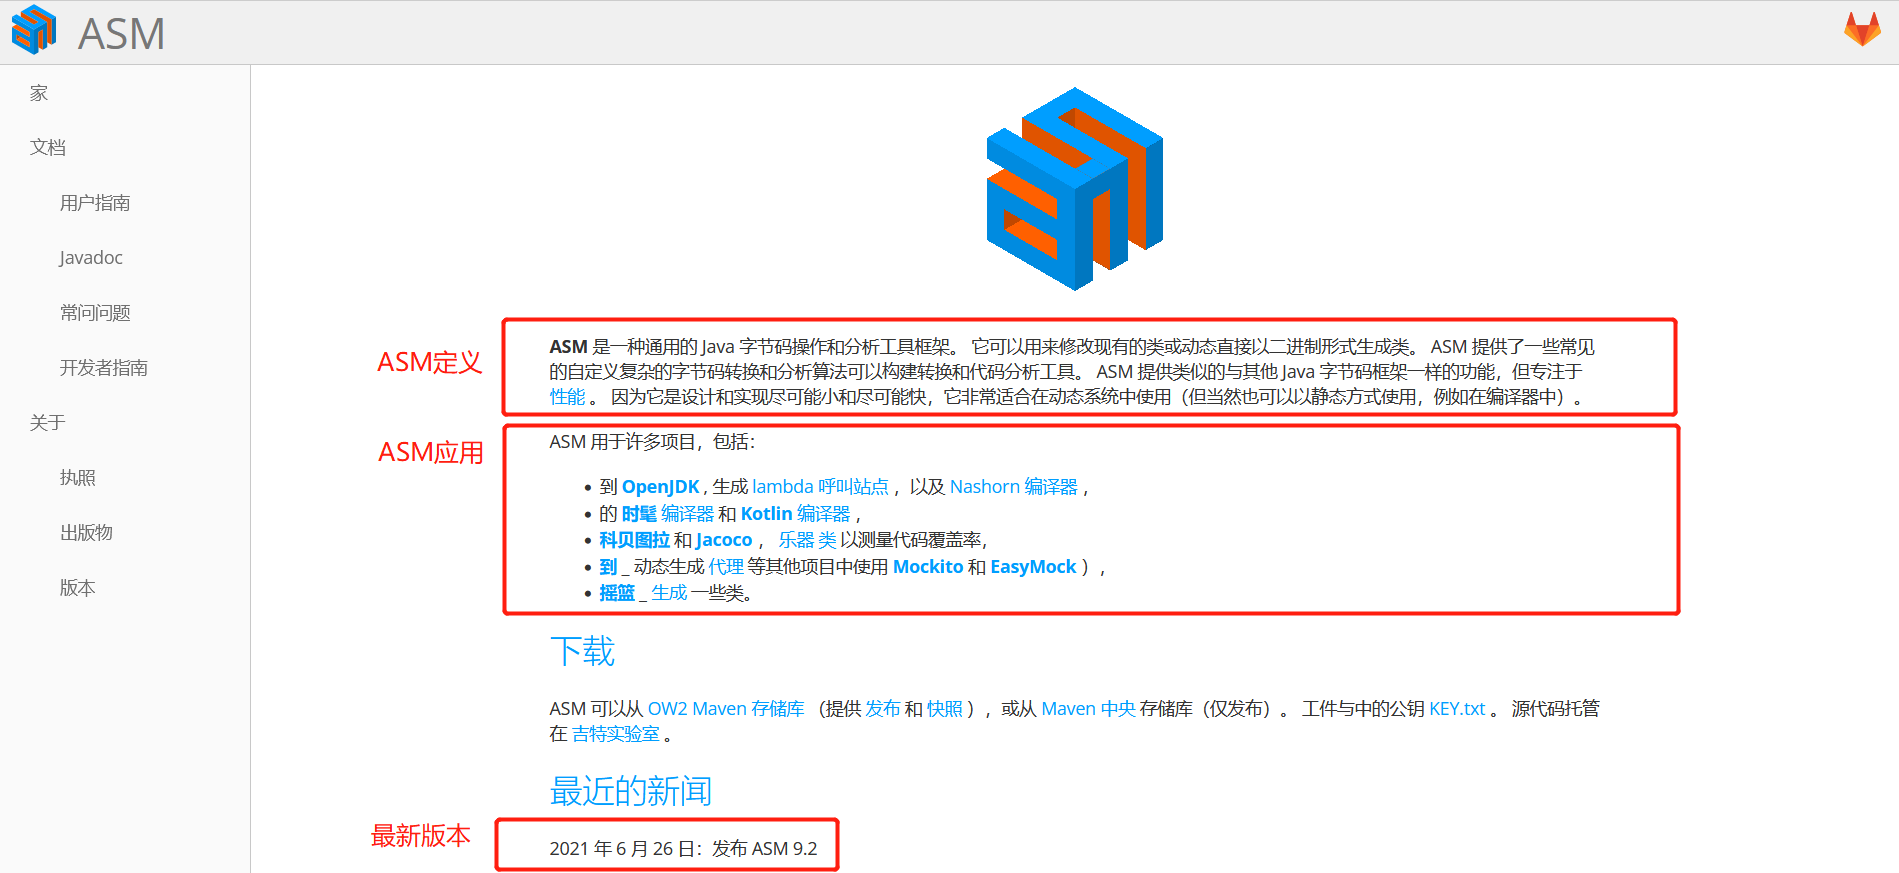
Task: Follow the 发布 link
Action: pos(882,709)
